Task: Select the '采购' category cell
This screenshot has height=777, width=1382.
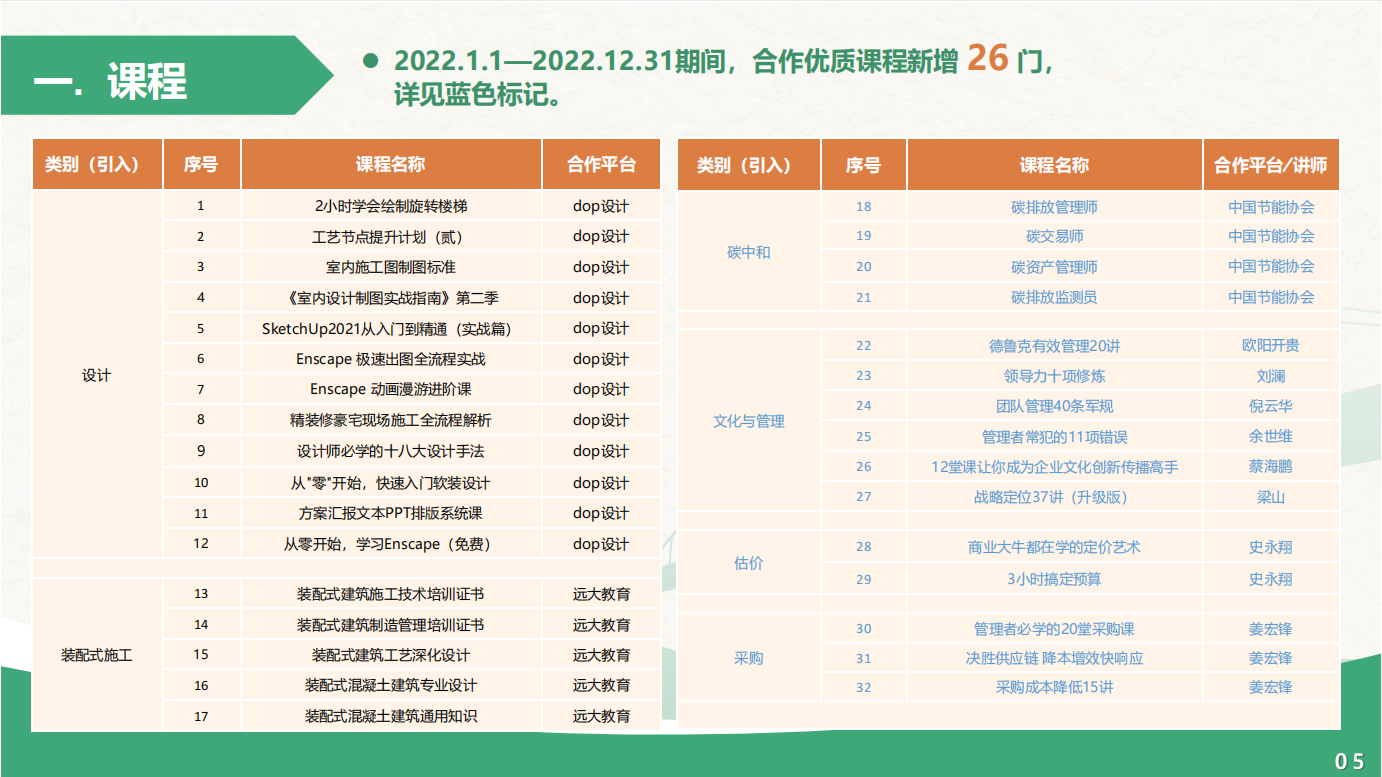Action: tap(749, 657)
